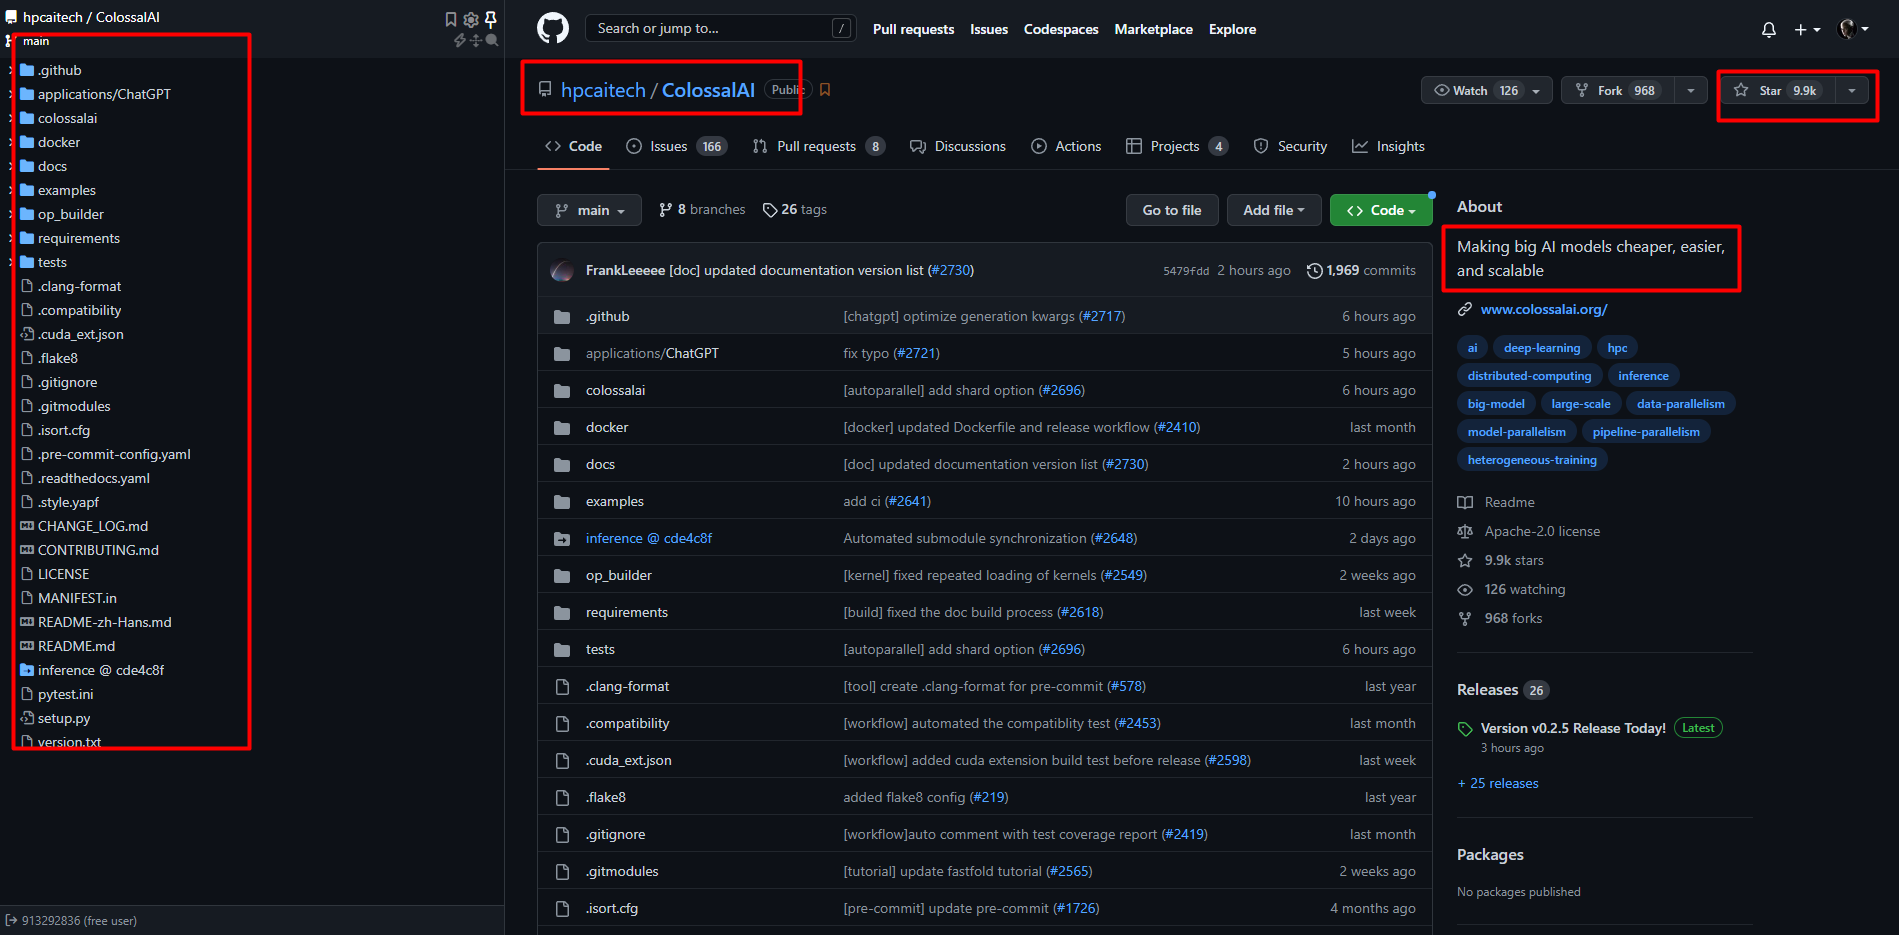Open the Projects tab
The height and width of the screenshot is (935, 1899).
[1177, 146]
